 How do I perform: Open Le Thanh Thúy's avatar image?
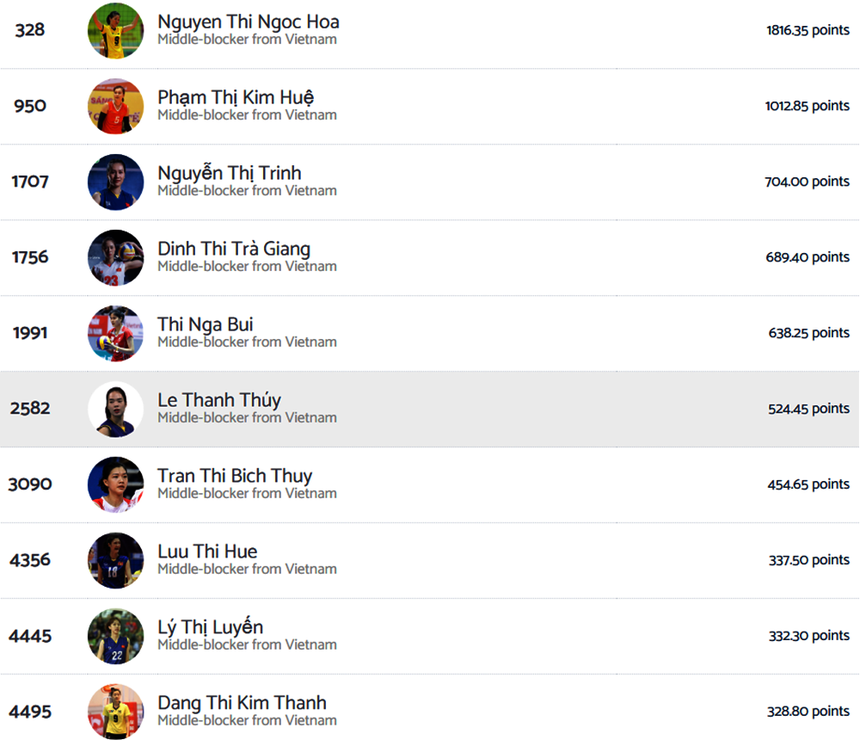click(115, 409)
